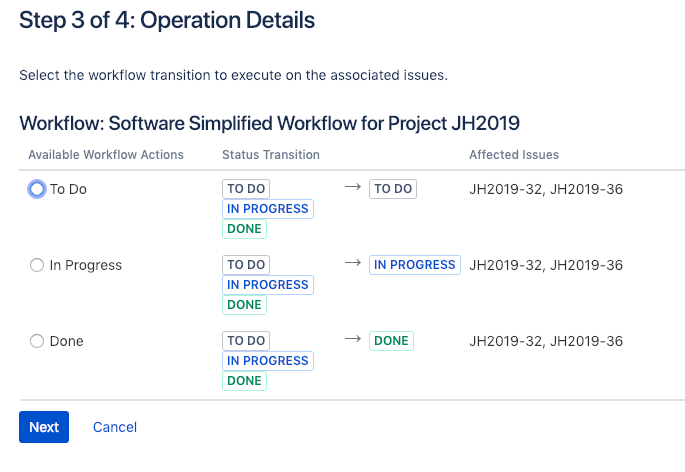Image resolution: width=685 pixels, height=472 pixels.
Task: Click the source IN PROGRESS badge in the Done row
Action: (x=268, y=361)
